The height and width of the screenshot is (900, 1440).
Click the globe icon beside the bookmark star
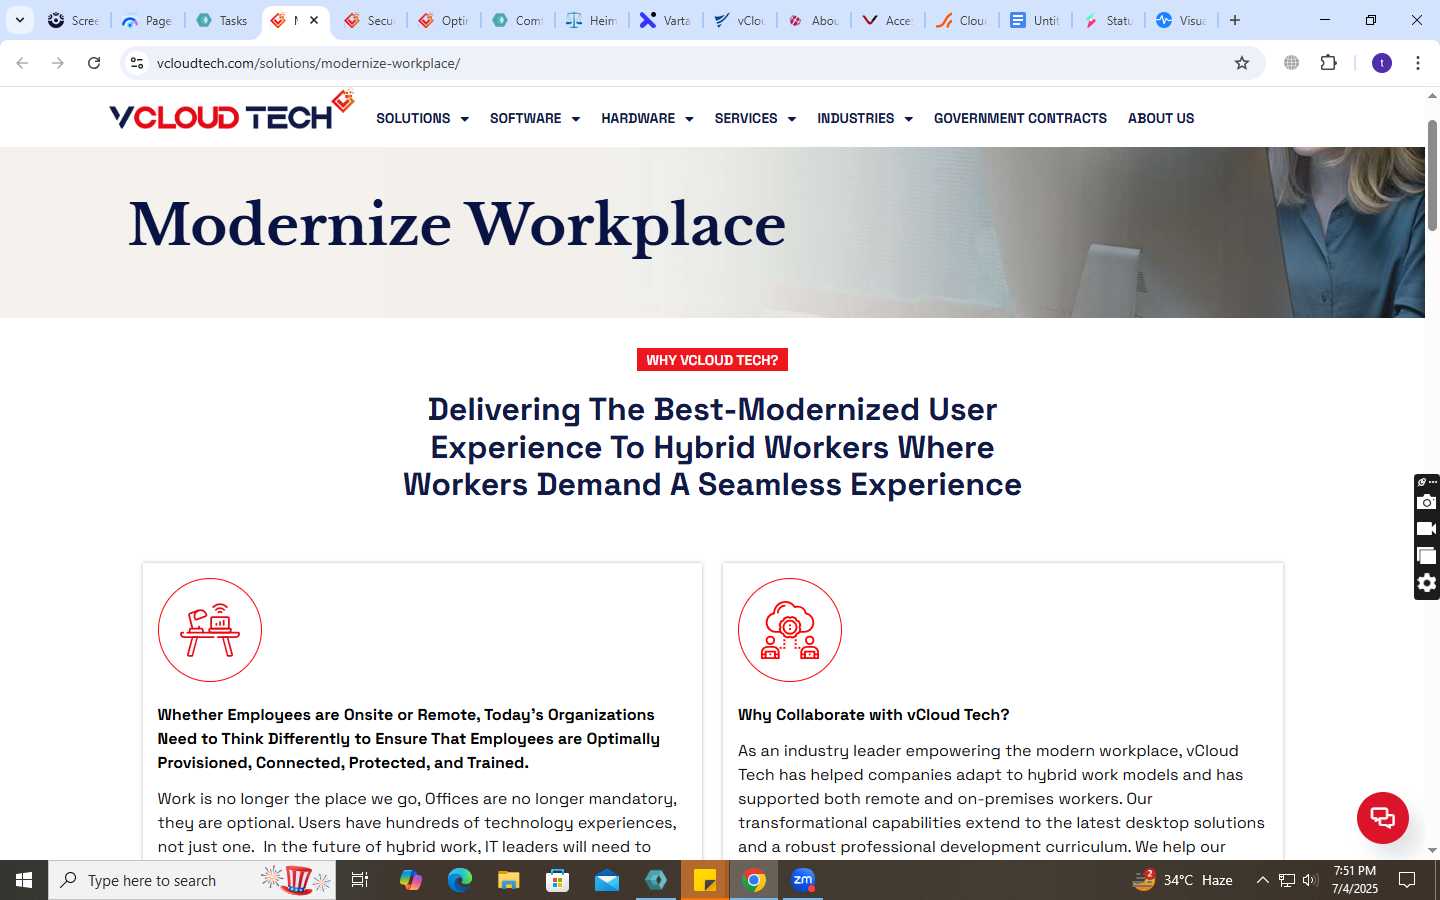click(x=1292, y=63)
